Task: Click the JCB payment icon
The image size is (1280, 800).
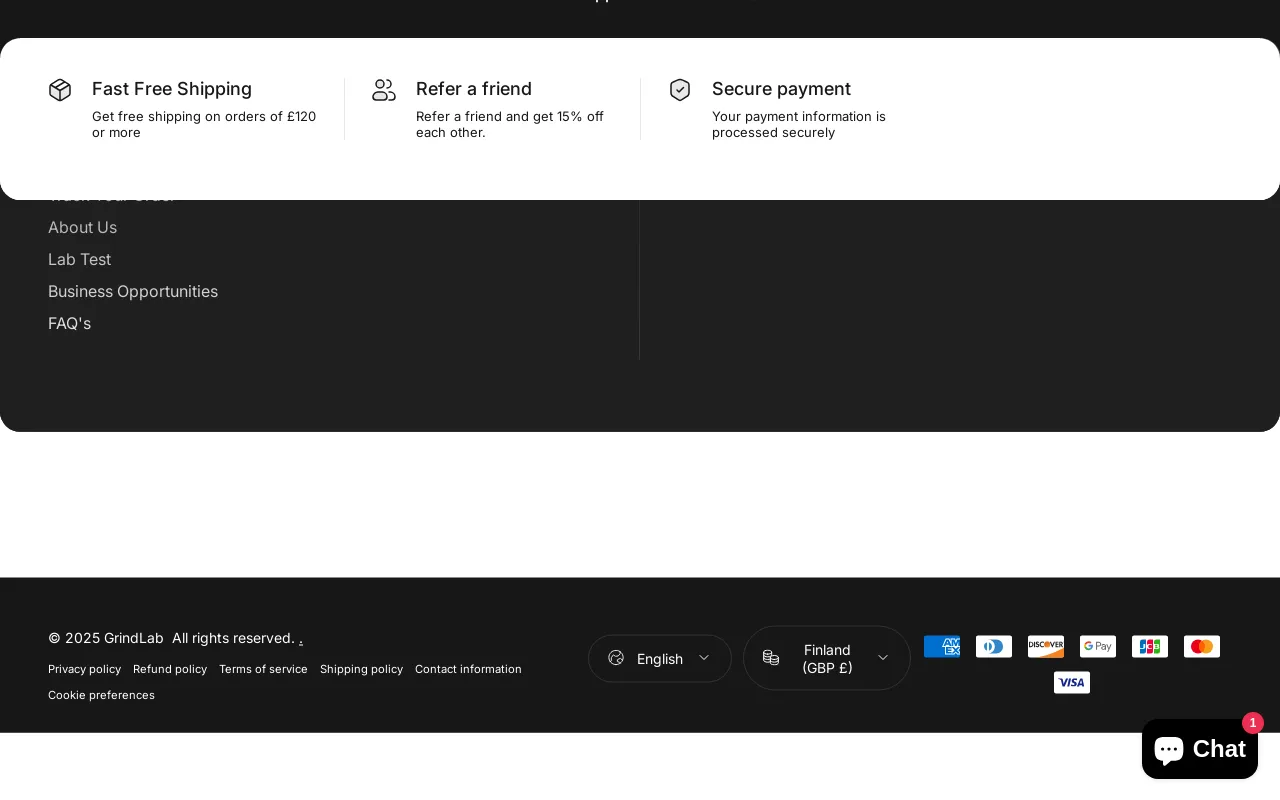Action: (1150, 647)
